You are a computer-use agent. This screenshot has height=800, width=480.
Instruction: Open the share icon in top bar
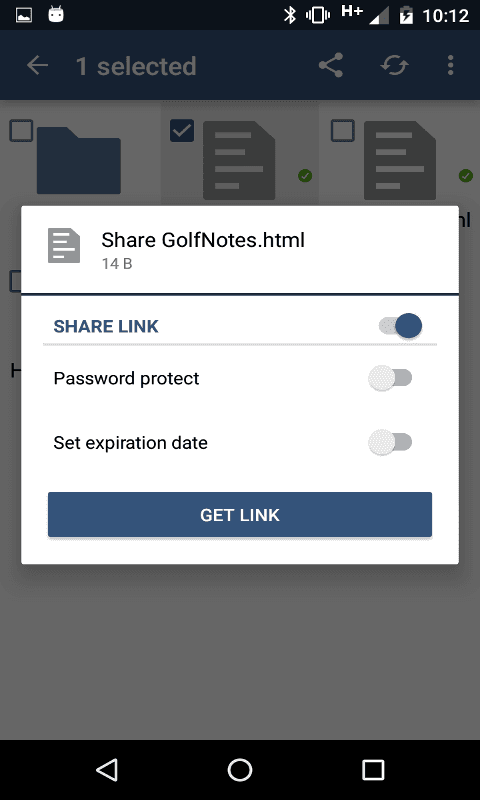(x=331, y=65)
